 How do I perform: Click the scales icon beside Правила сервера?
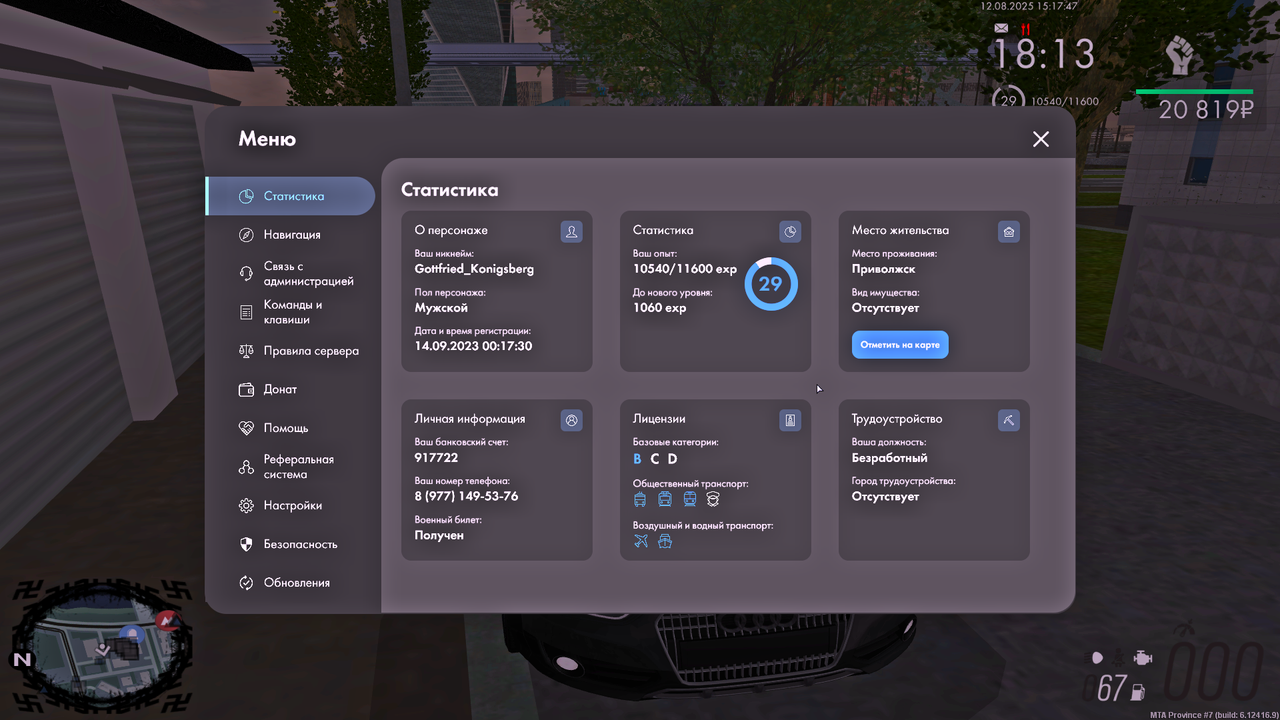point(246,351)
